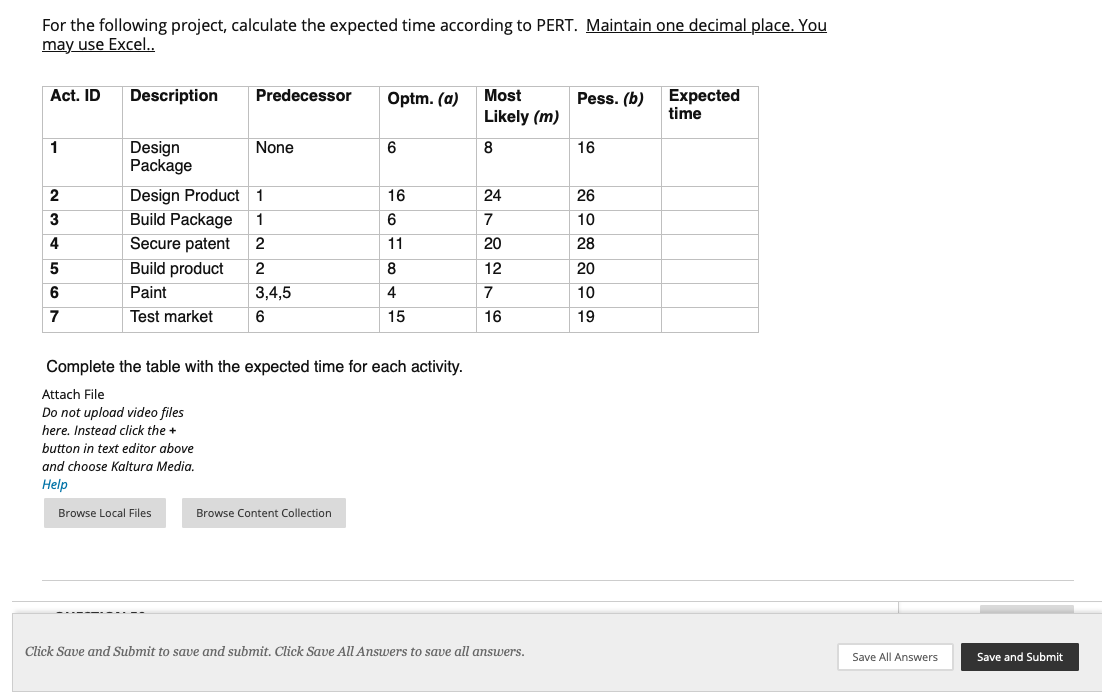Viewport: 1102px width, 692px height.
Task: Click the Expected time cell for activity 3
Action: [x=709, y=220]
